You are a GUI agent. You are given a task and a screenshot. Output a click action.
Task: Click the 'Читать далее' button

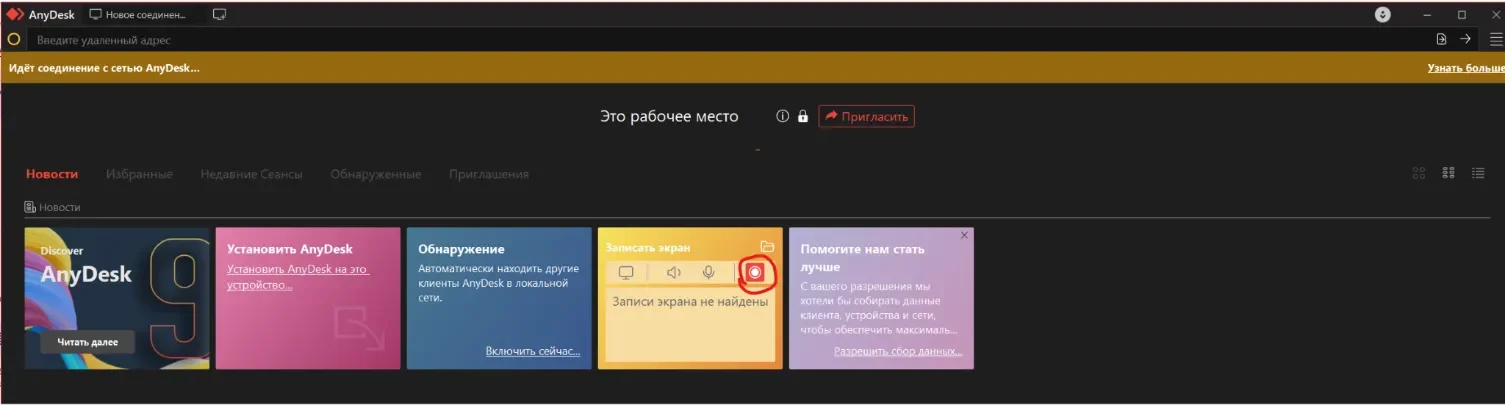coord(88,342)
